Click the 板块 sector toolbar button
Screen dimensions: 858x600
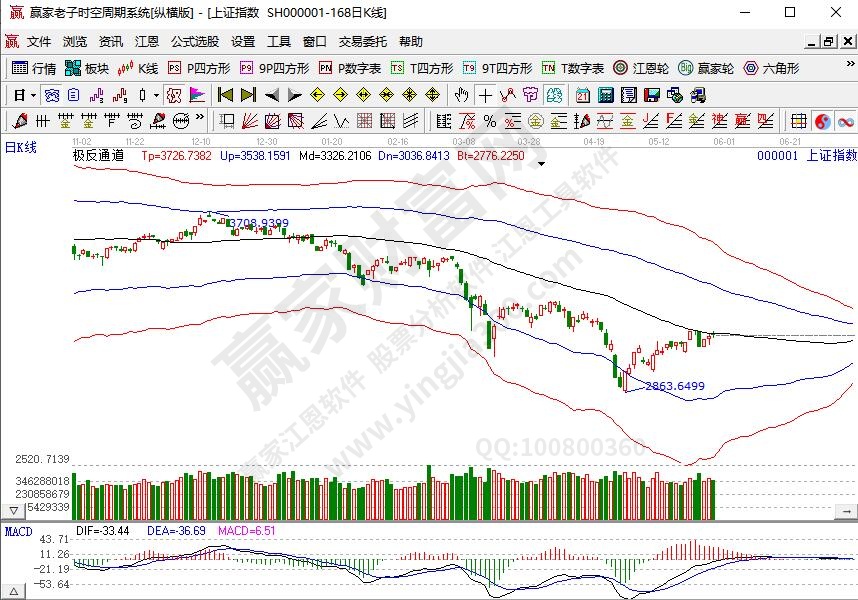(x=87, y=69)
